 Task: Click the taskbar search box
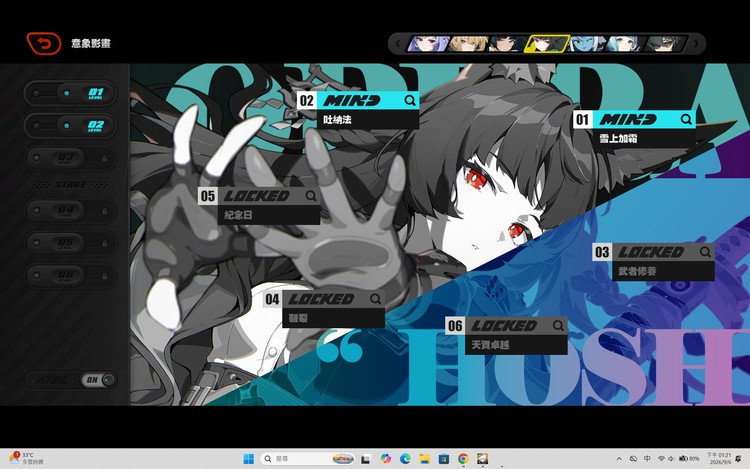tap(308, 459)
